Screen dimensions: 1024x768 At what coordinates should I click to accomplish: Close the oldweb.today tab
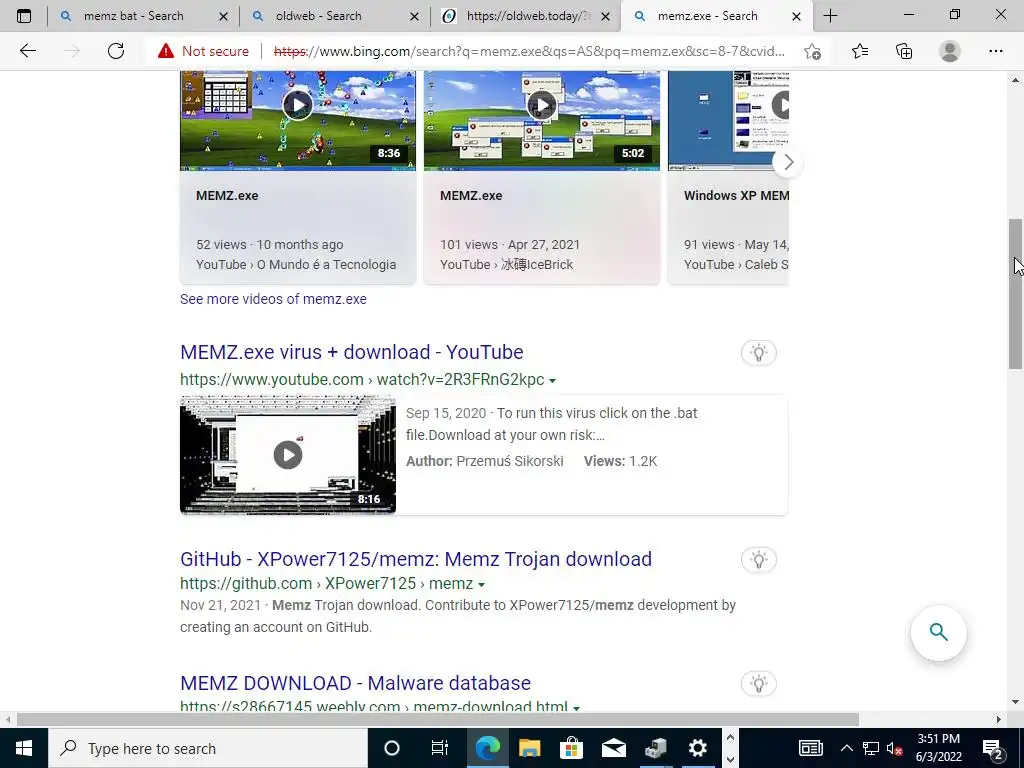pyautogui.click(x=605, y=16)
